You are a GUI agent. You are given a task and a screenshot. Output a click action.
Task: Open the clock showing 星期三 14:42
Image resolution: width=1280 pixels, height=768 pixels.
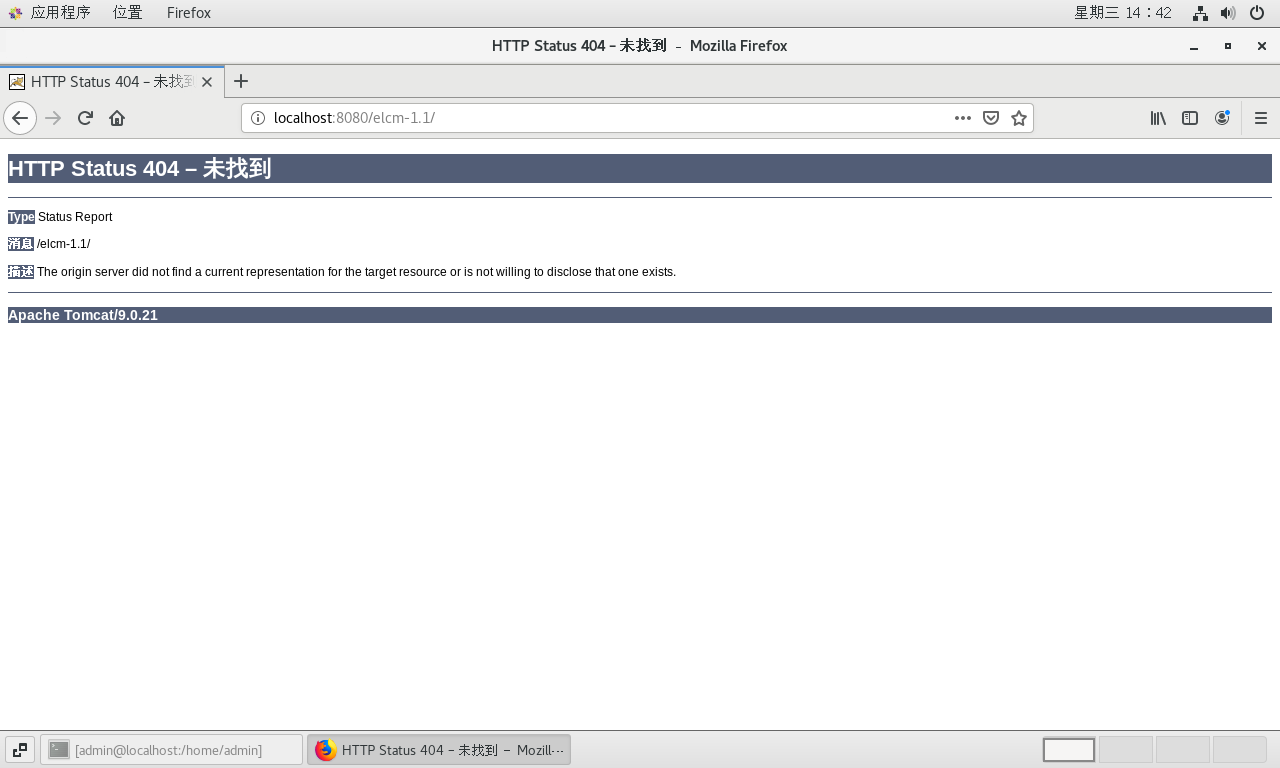tap(1123, 13)
